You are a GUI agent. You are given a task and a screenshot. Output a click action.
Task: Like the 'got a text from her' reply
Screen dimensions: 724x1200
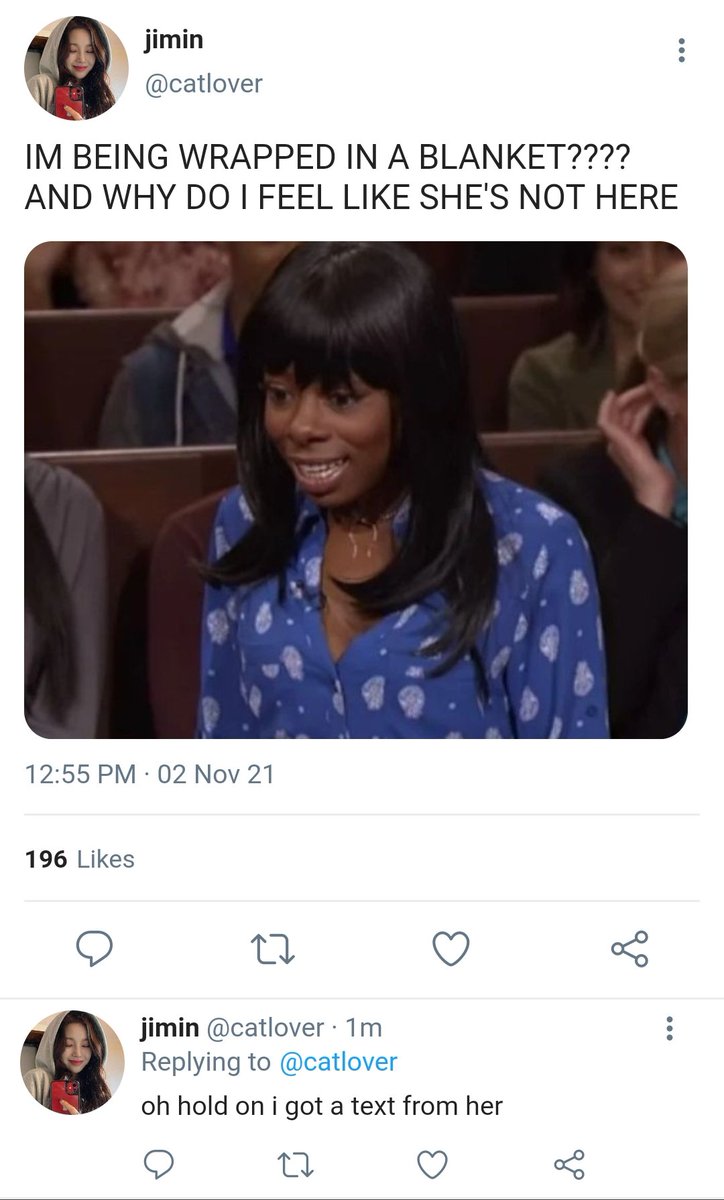(x=432, y=1164)
